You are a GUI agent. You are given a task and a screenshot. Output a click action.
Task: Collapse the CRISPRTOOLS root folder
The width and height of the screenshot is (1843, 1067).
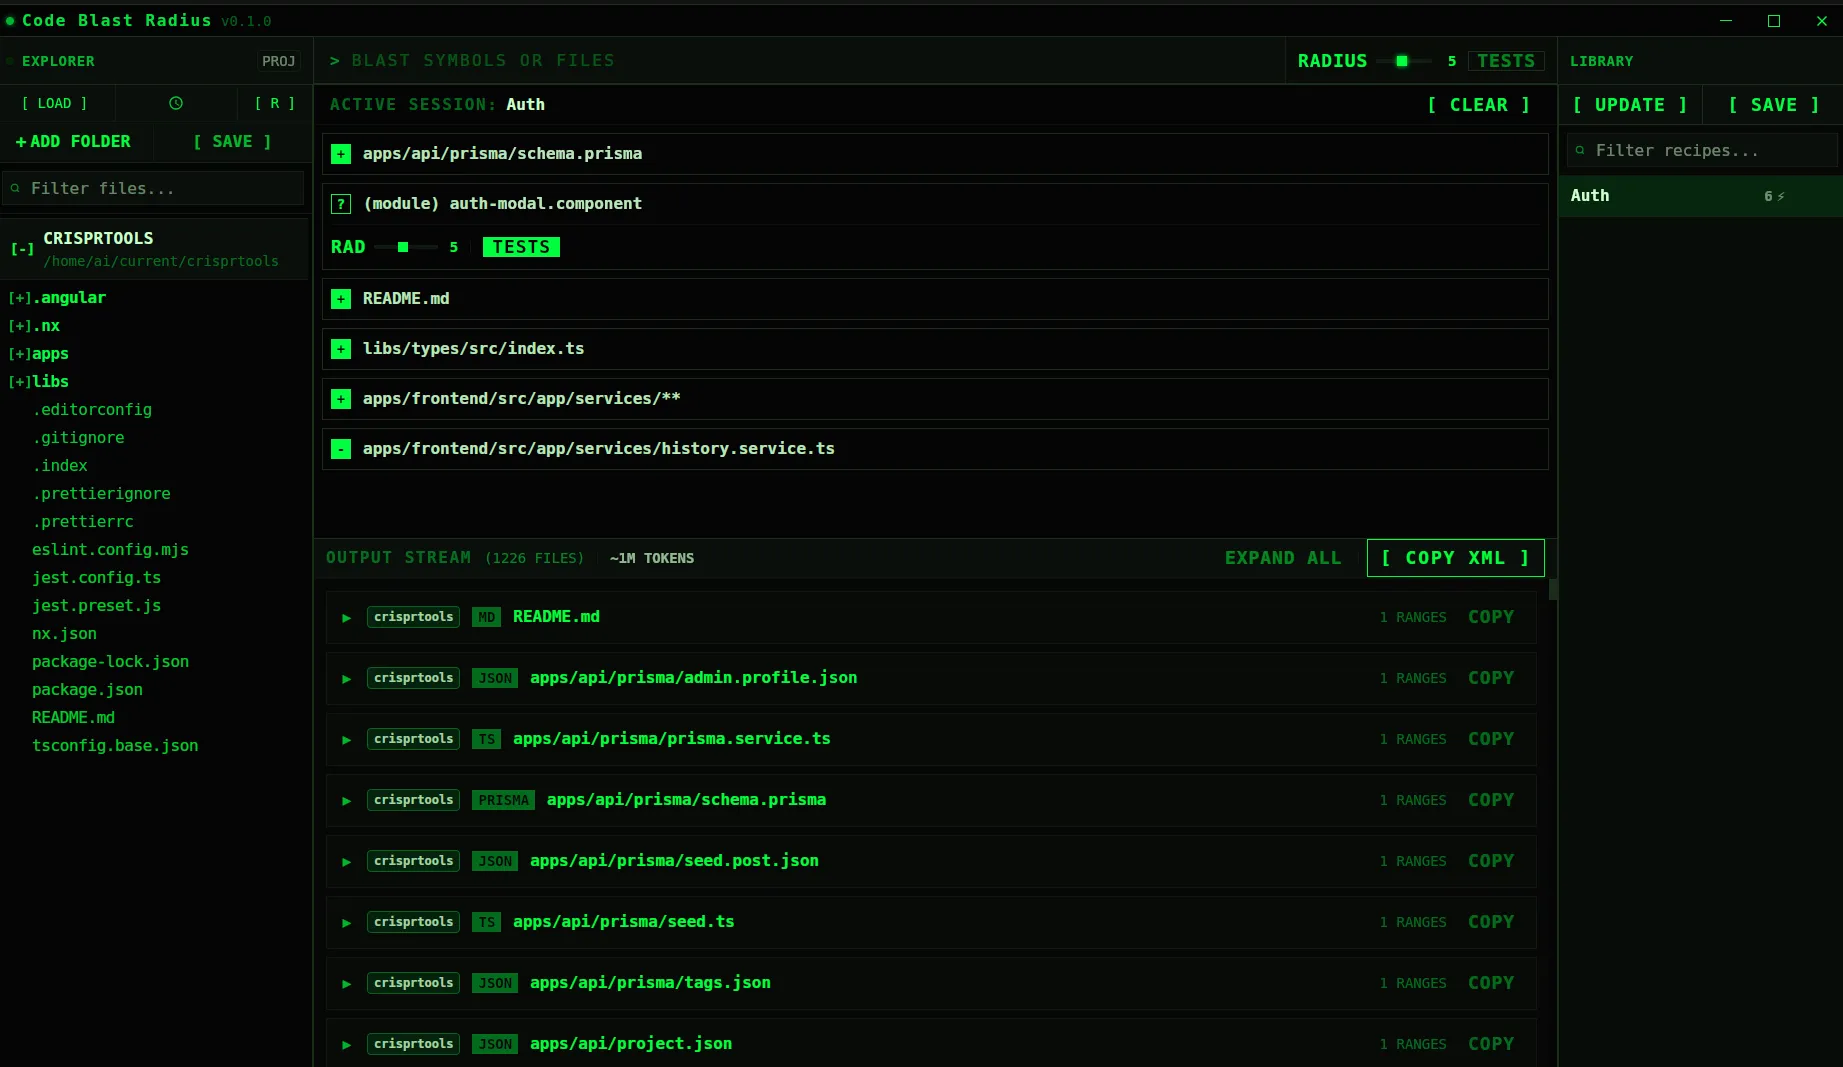tap(22, 249)
